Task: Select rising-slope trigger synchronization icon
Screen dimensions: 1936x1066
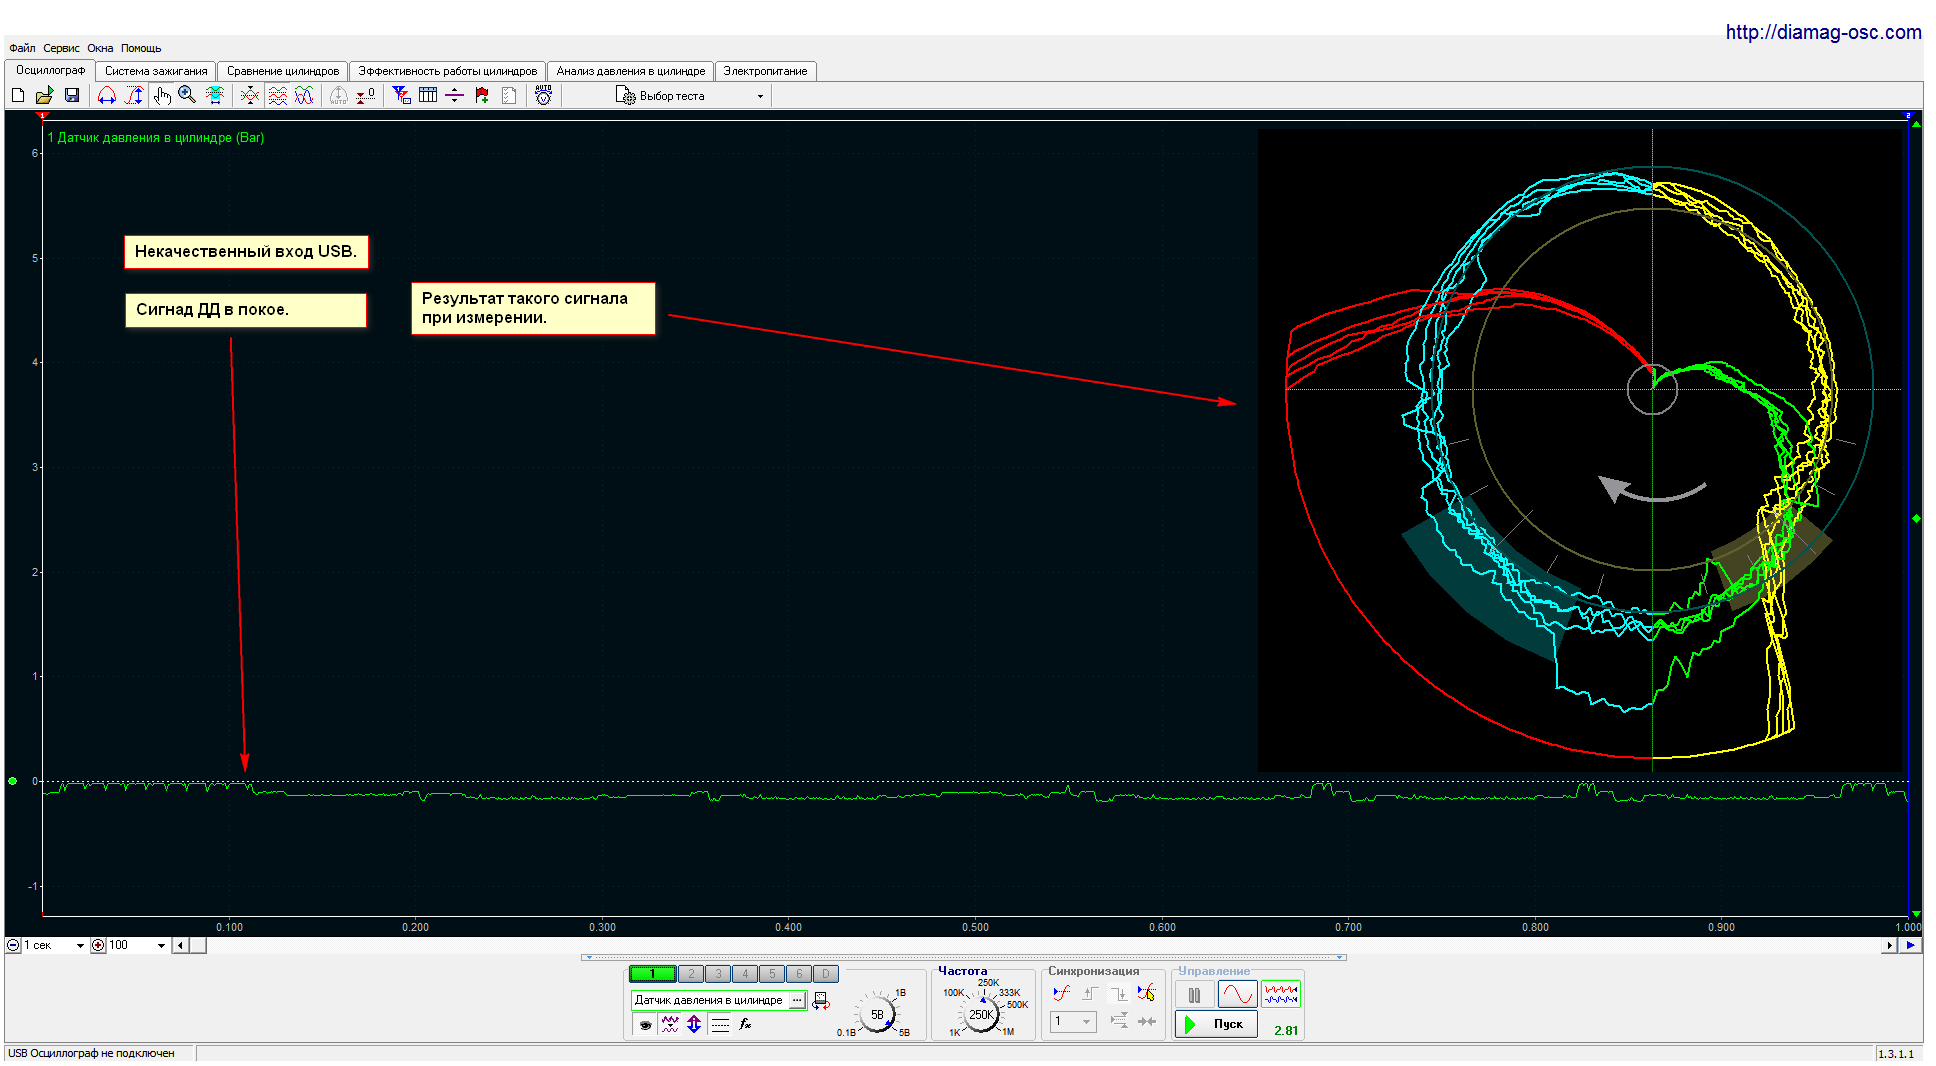Action: tap(1062, 993)
